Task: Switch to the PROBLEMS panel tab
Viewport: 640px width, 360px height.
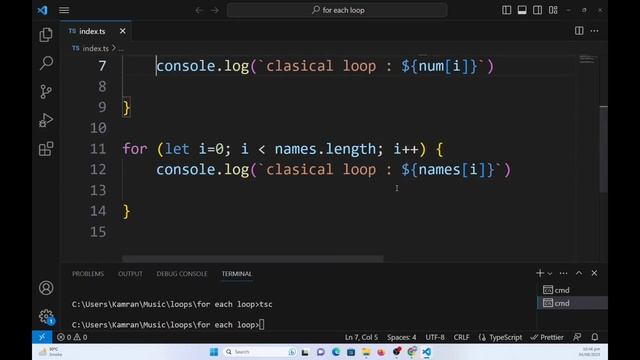Action: [x=88, y=273]
